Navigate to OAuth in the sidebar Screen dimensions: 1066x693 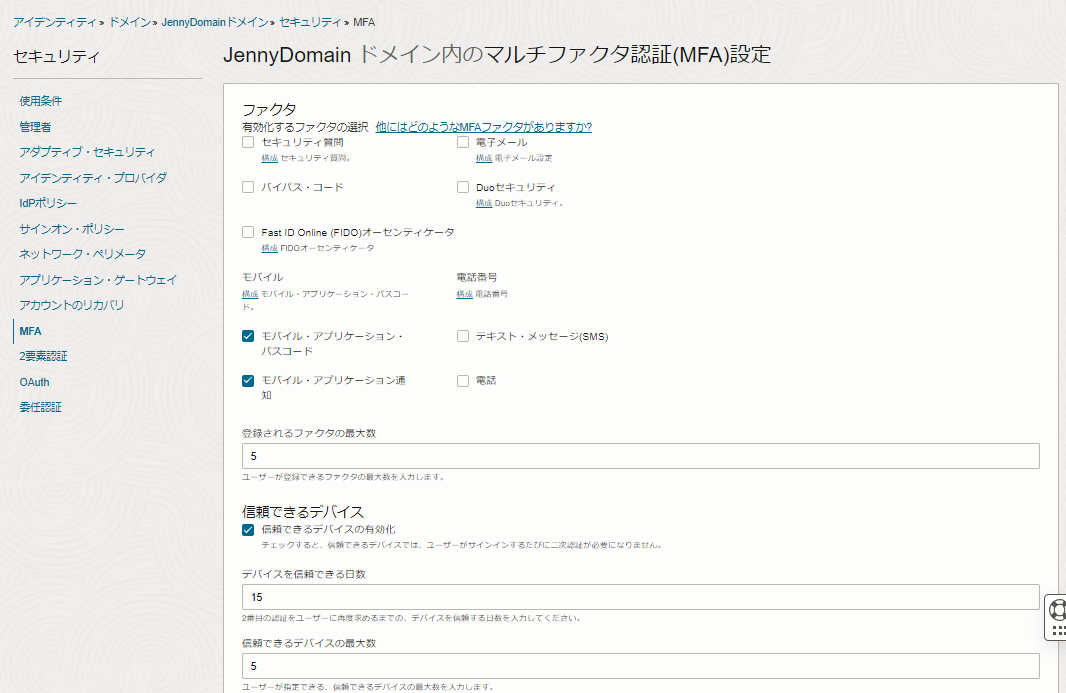tap(34, 382)
